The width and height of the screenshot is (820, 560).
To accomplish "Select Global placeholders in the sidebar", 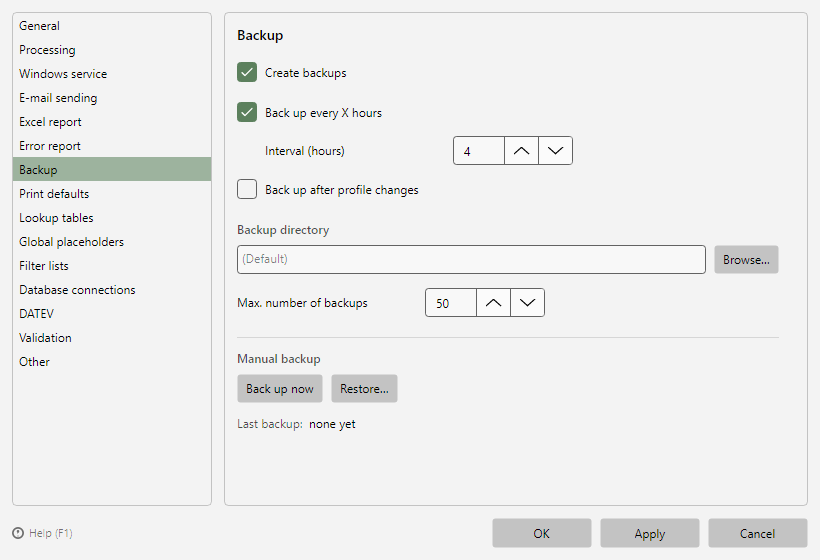I will pyautogui.click(x=112, y=242).
